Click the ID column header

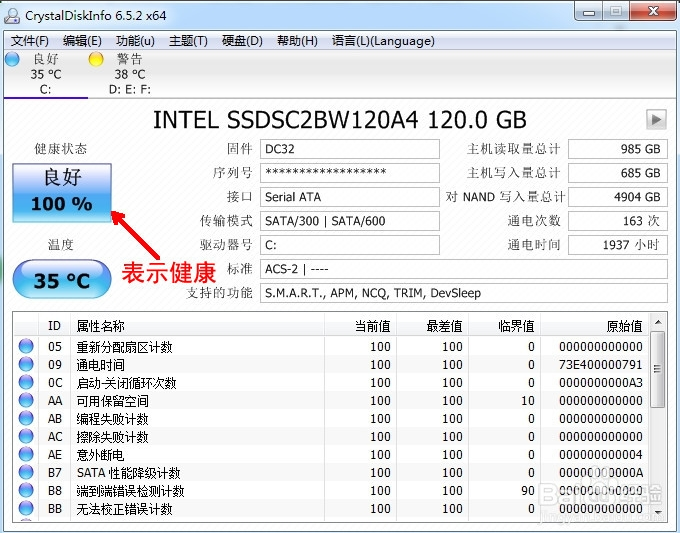coord(54,326)
